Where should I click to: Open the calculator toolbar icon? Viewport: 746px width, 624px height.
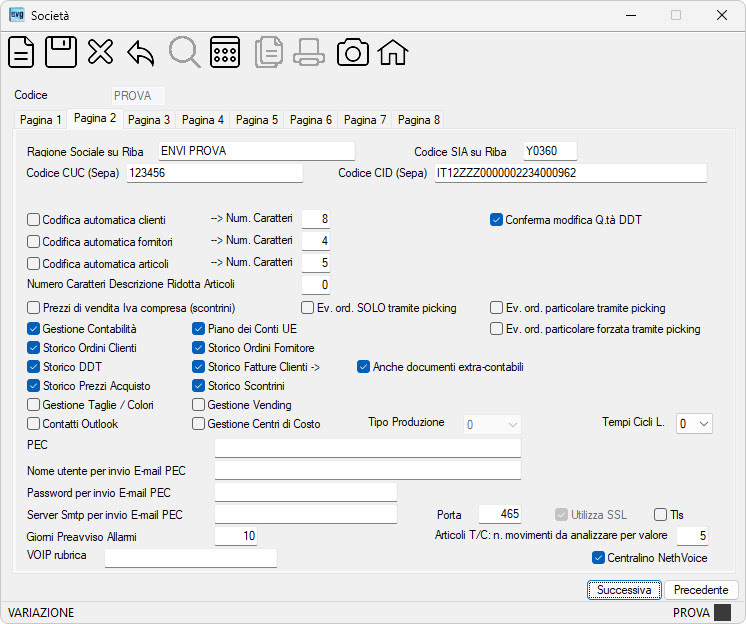[225, 52]
